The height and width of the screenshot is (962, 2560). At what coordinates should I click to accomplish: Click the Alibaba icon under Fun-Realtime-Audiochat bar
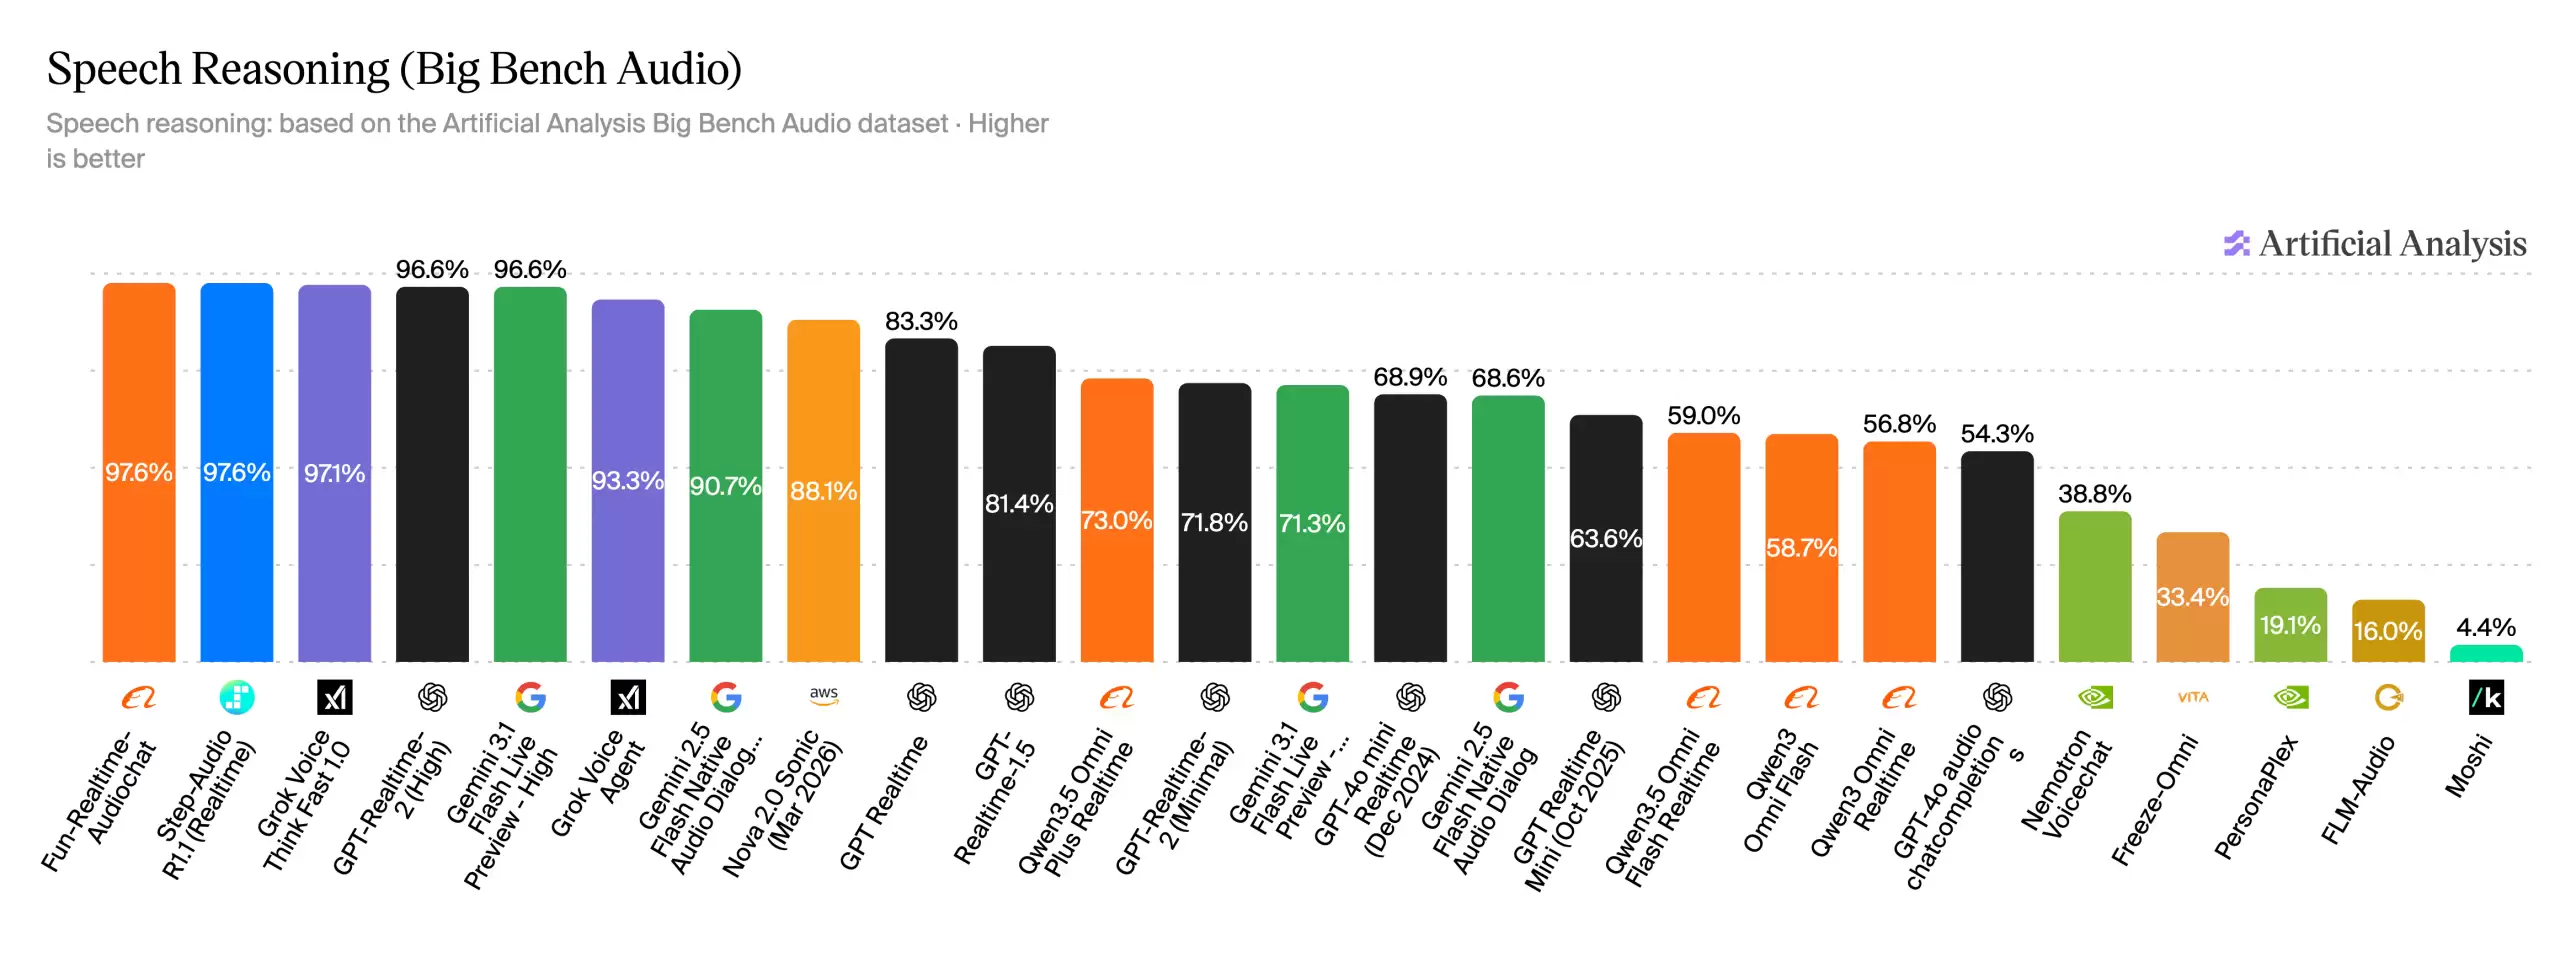pos(138,698)
